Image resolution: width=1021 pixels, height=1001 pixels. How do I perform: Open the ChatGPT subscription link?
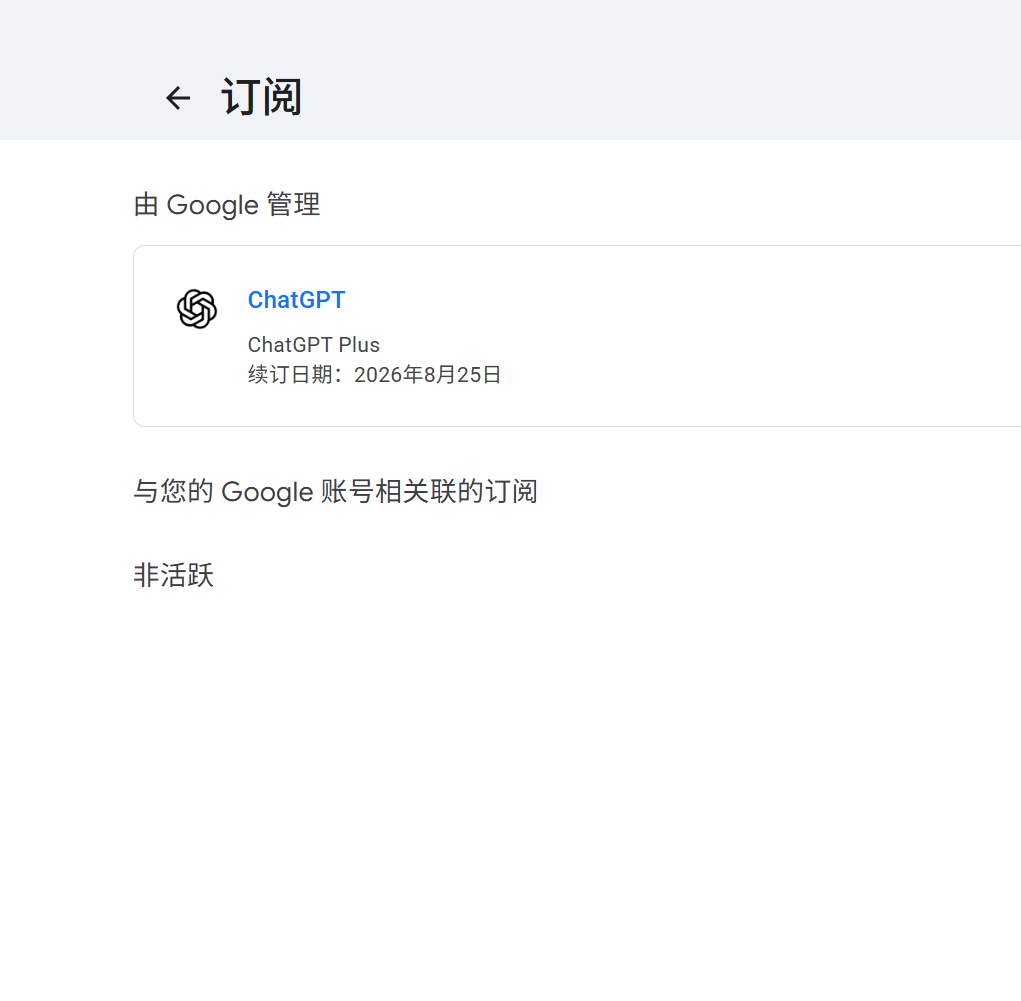tap(296, 300)
